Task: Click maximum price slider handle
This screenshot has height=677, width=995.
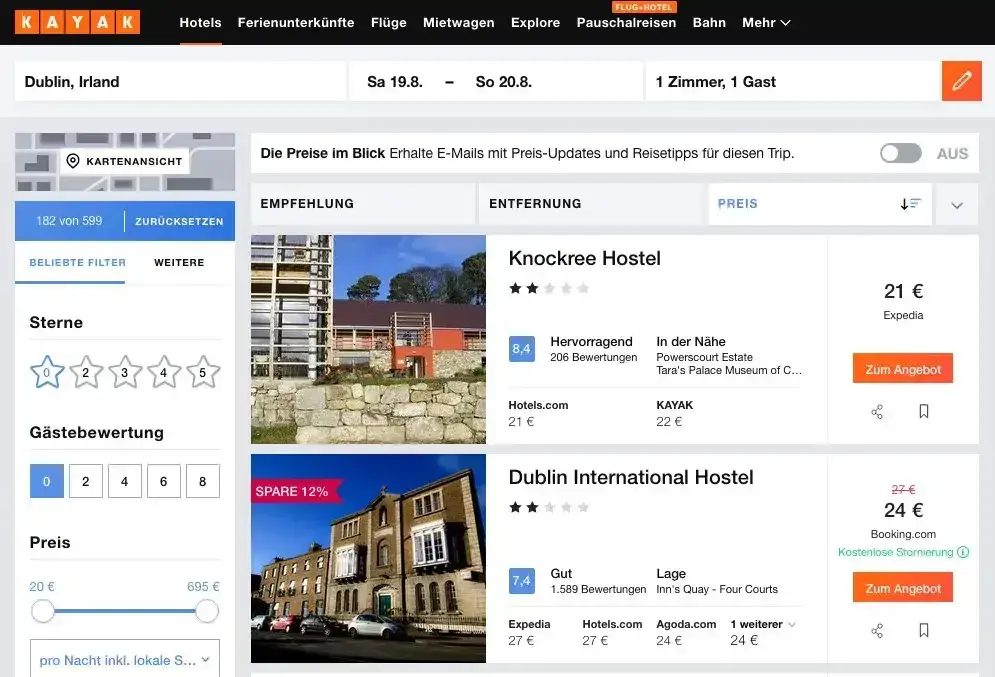Action: click(x=207, y=612)
